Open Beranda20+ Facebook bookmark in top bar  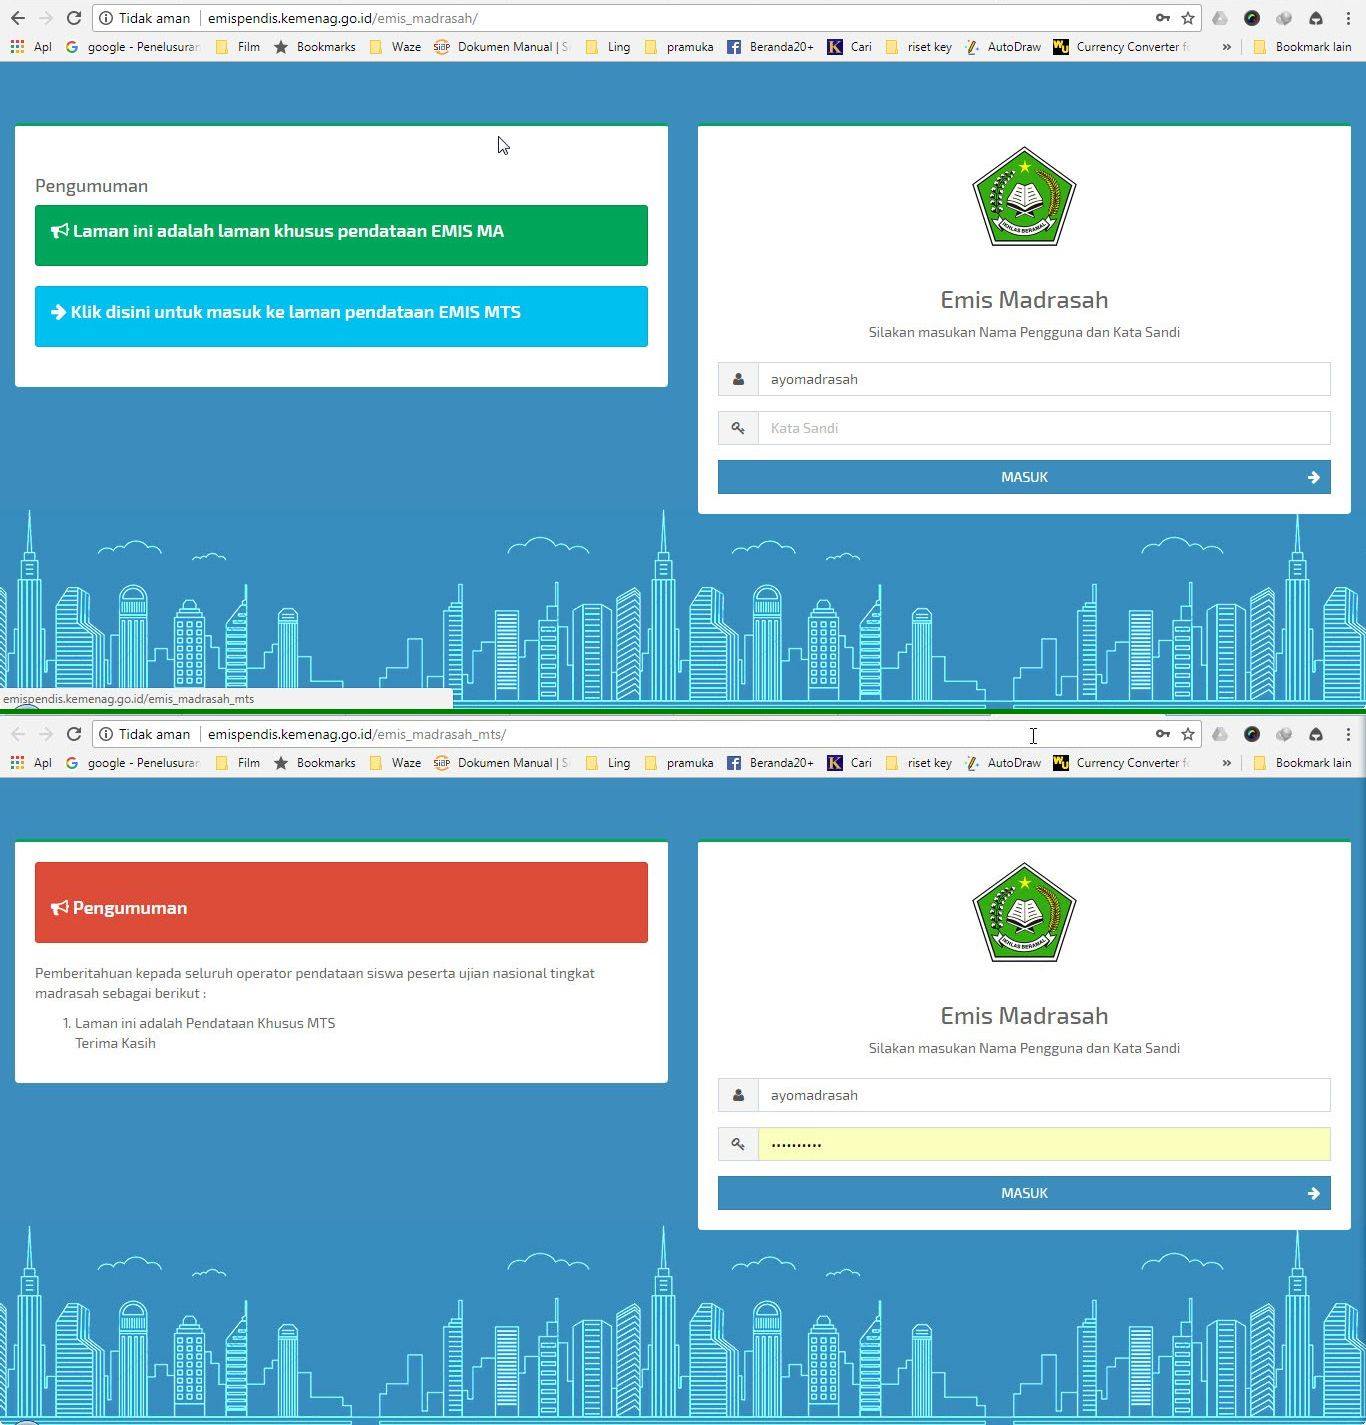click(x=770, y=47)
